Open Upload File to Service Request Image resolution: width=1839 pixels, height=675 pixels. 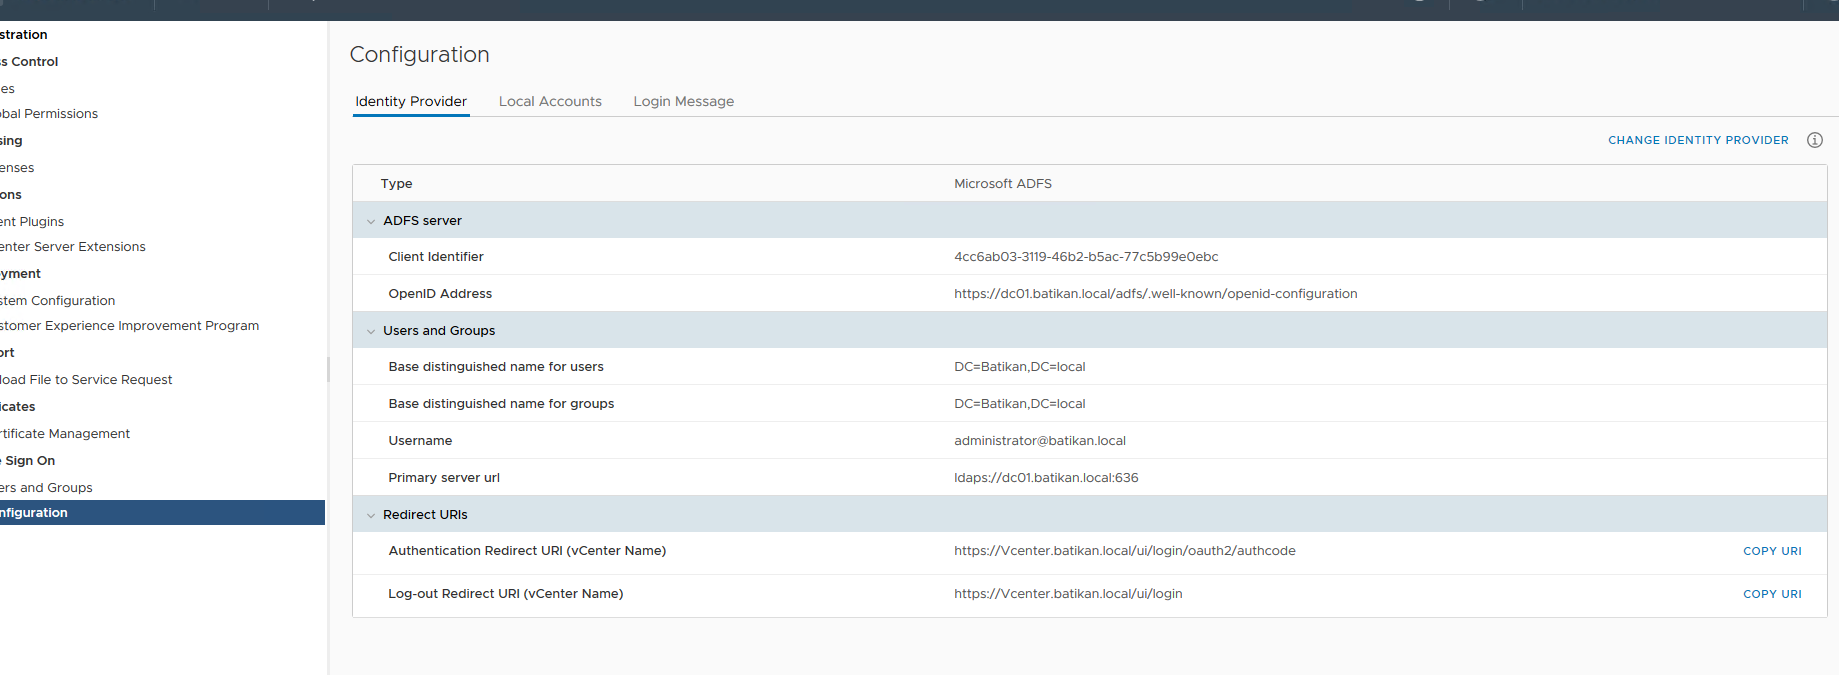86,379
